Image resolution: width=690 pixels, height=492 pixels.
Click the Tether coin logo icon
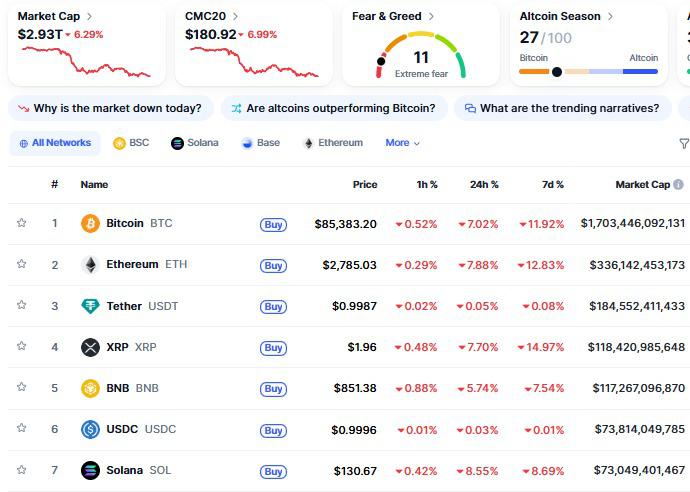pos(90,306)
